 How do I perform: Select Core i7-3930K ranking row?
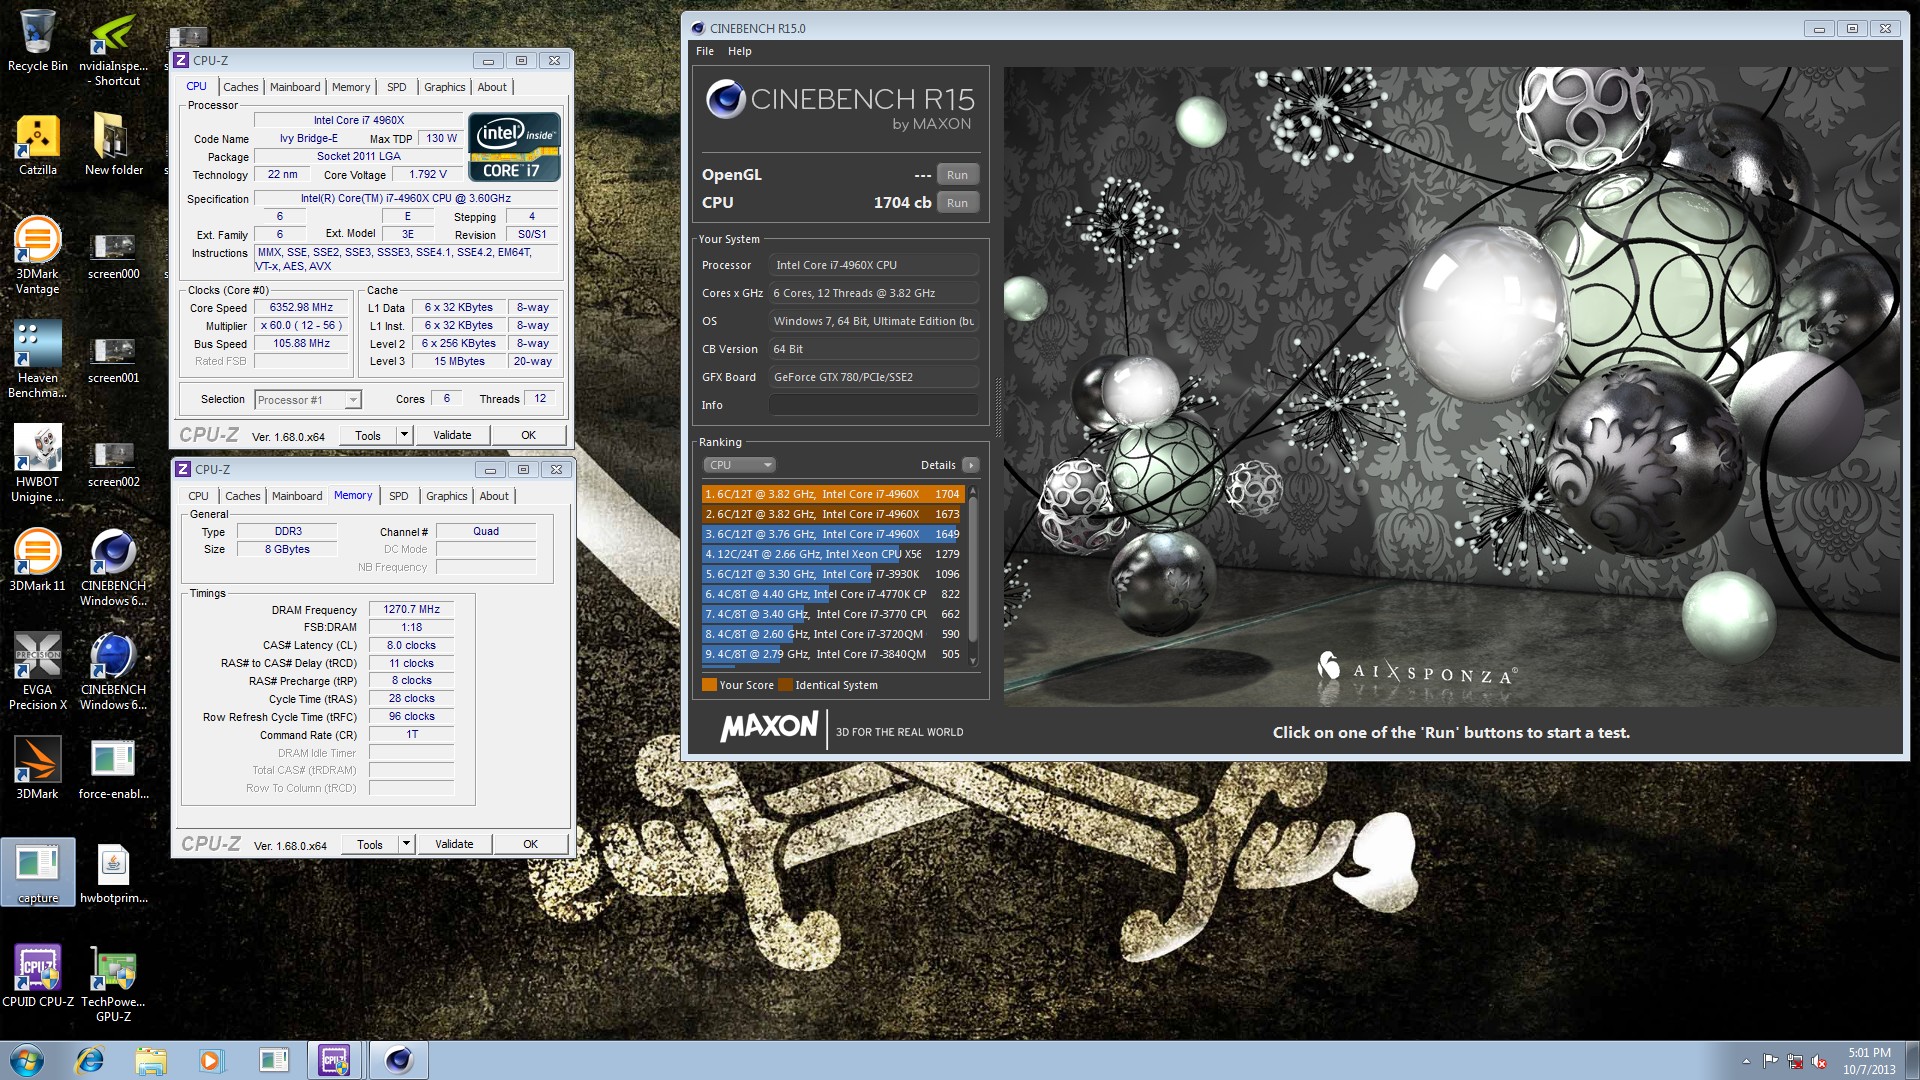pos(832,574)
